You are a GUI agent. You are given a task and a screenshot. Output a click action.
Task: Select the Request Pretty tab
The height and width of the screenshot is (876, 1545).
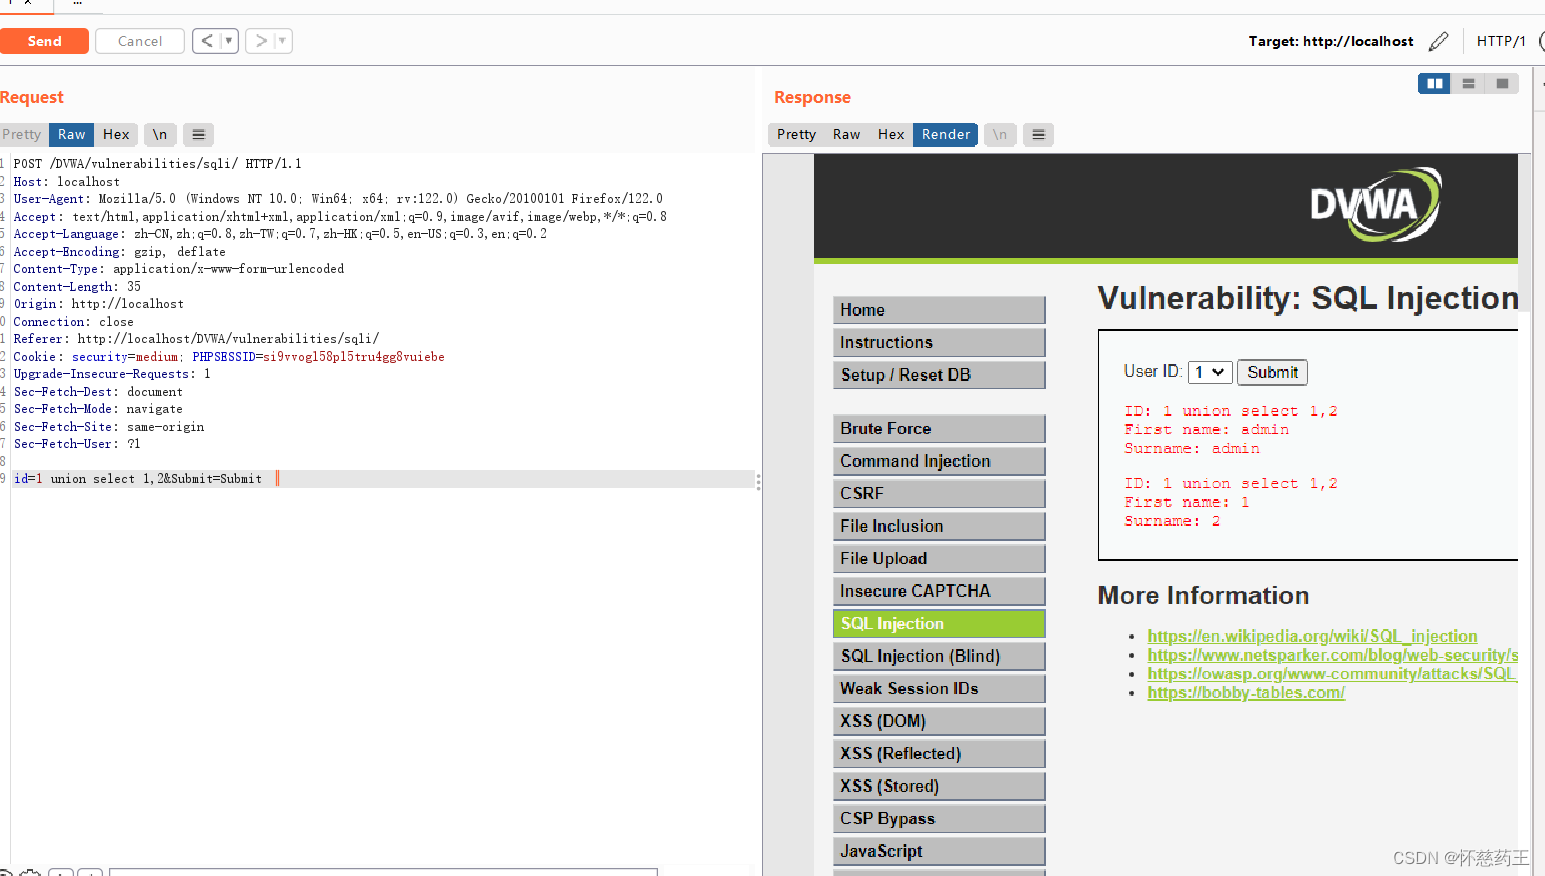pos(22,134)
